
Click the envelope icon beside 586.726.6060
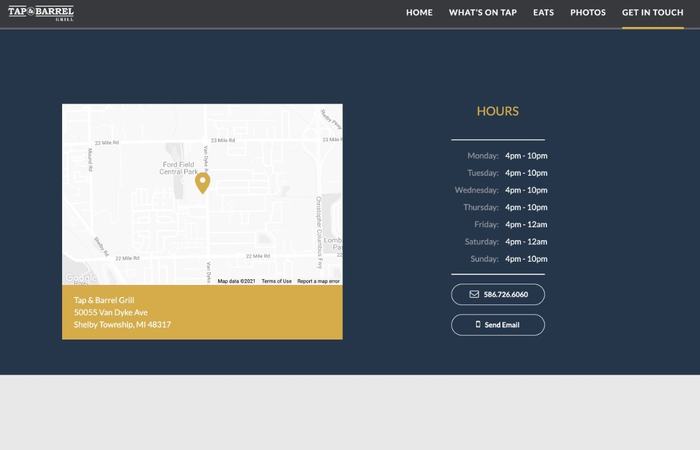tap(474, 294)
